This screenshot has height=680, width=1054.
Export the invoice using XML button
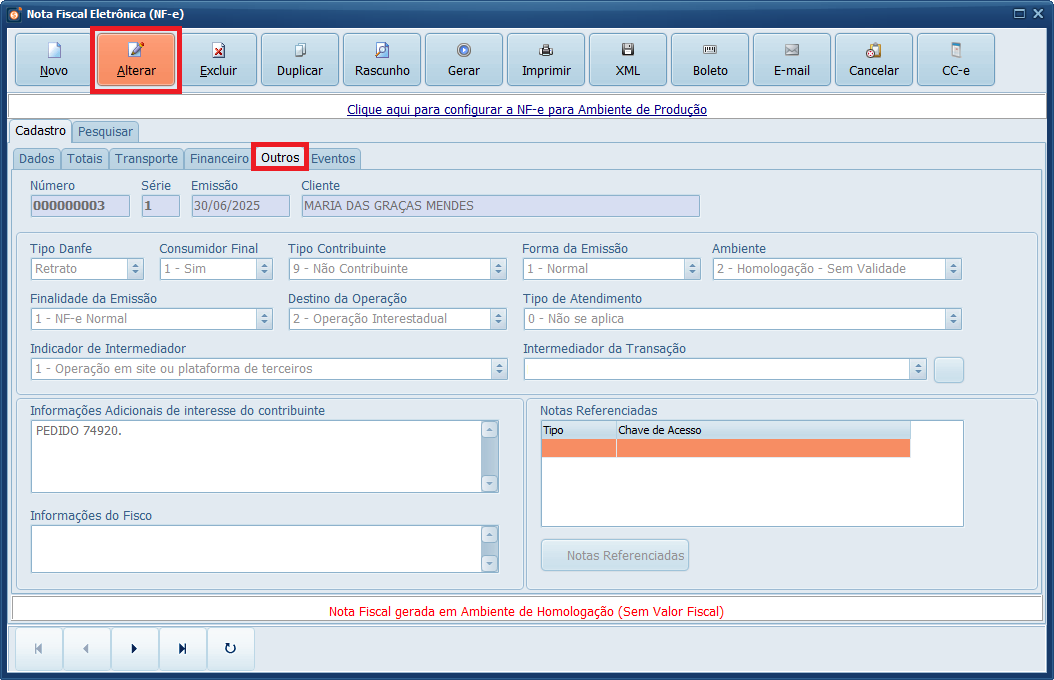point(628,60)
